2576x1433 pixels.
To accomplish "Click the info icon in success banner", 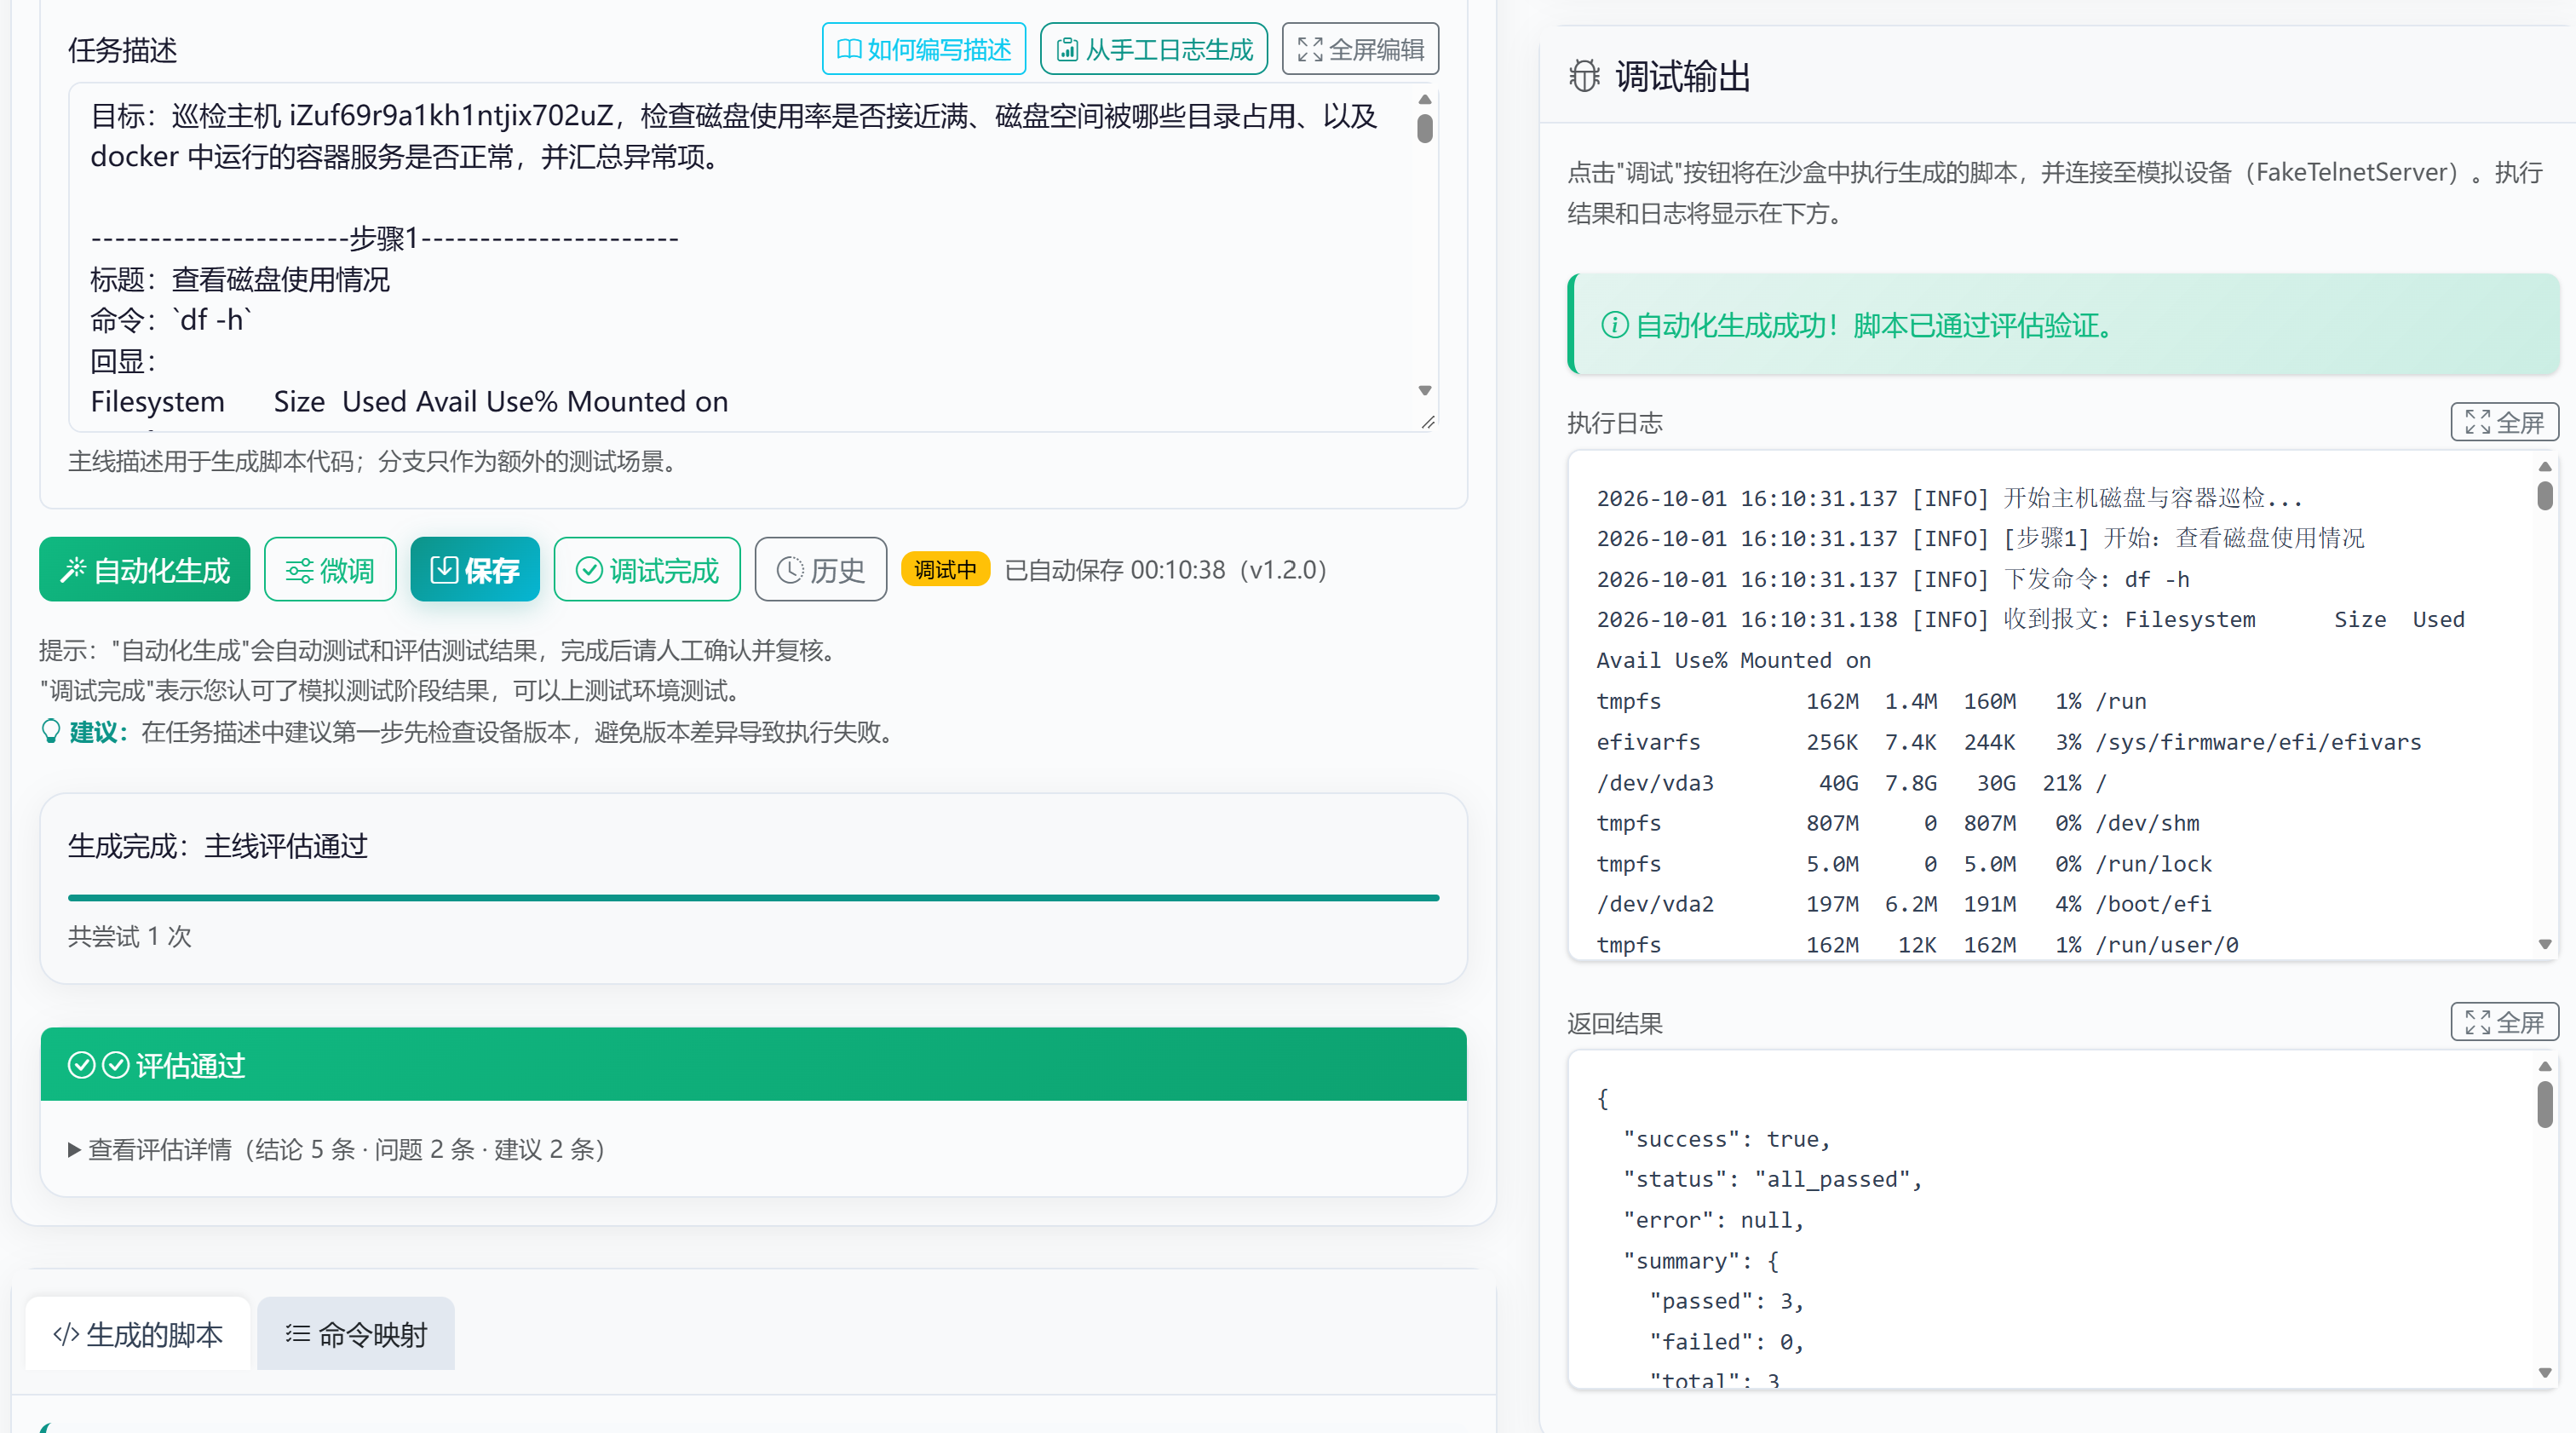I will coord(1614,325).
